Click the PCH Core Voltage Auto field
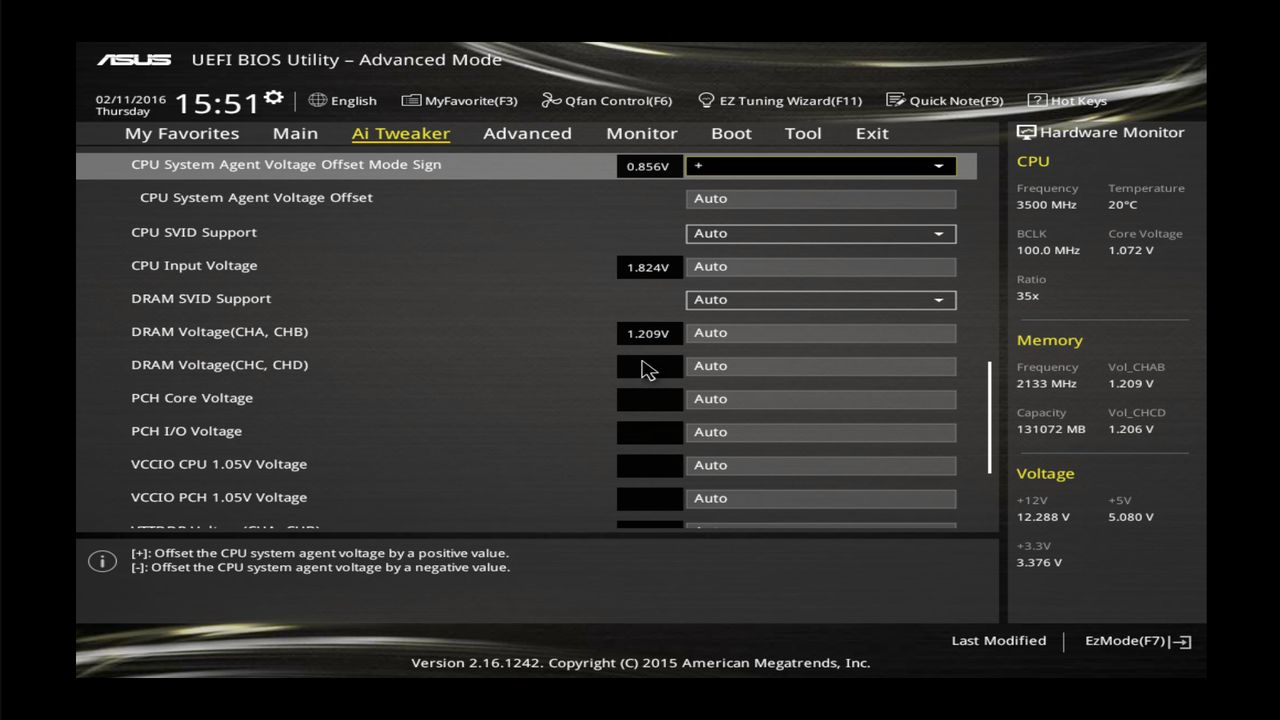Screen dimensions: 1280x720 [x=821, y=398]
